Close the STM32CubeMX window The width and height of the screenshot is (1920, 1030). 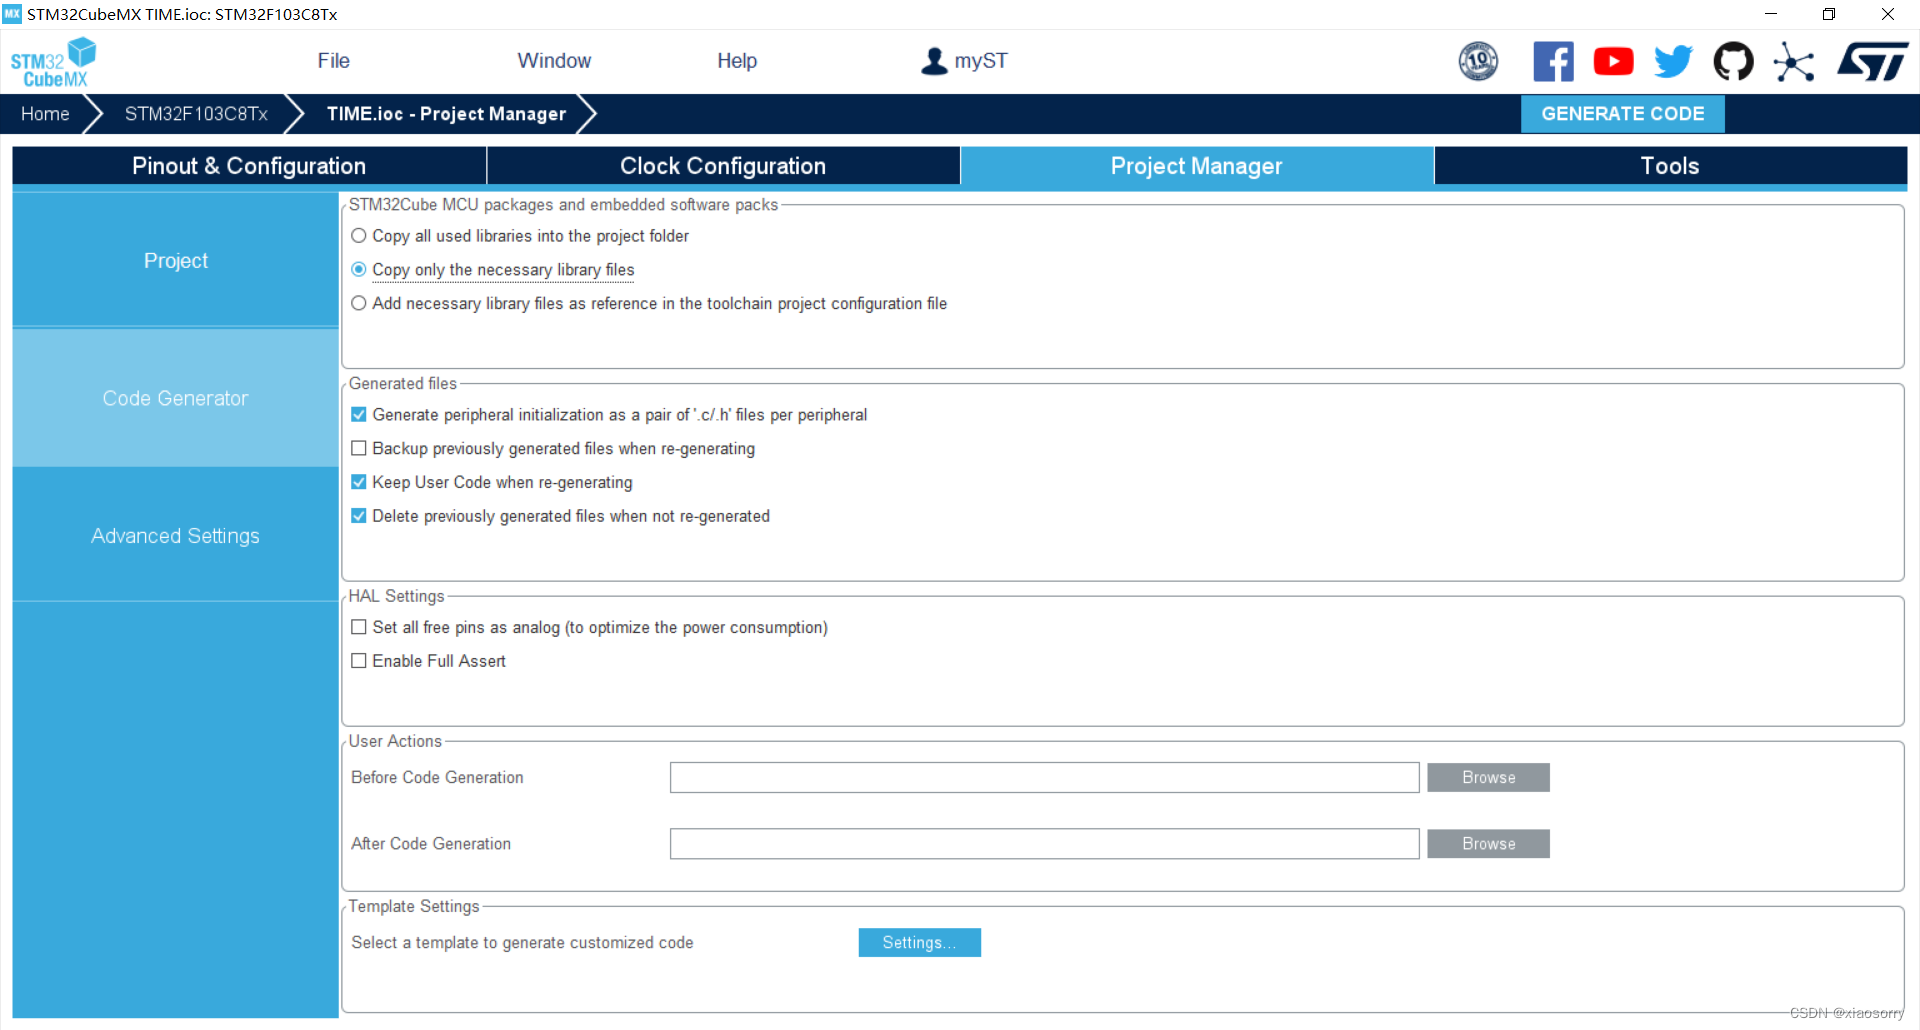[1888, 14]
